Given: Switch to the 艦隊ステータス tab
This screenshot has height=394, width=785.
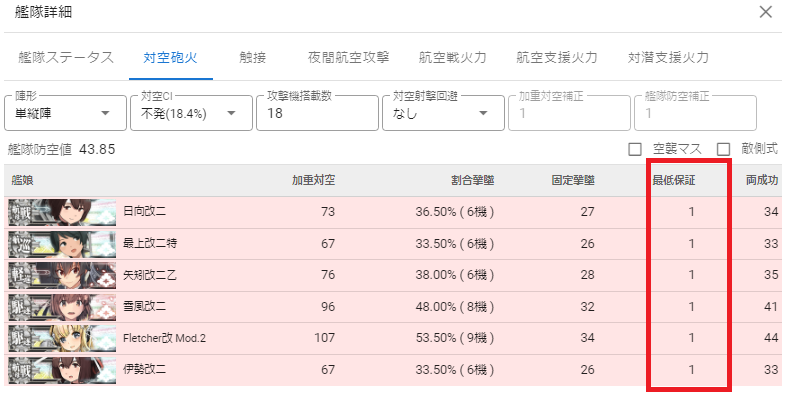Looking at the screenshot, I should point(66,58).
